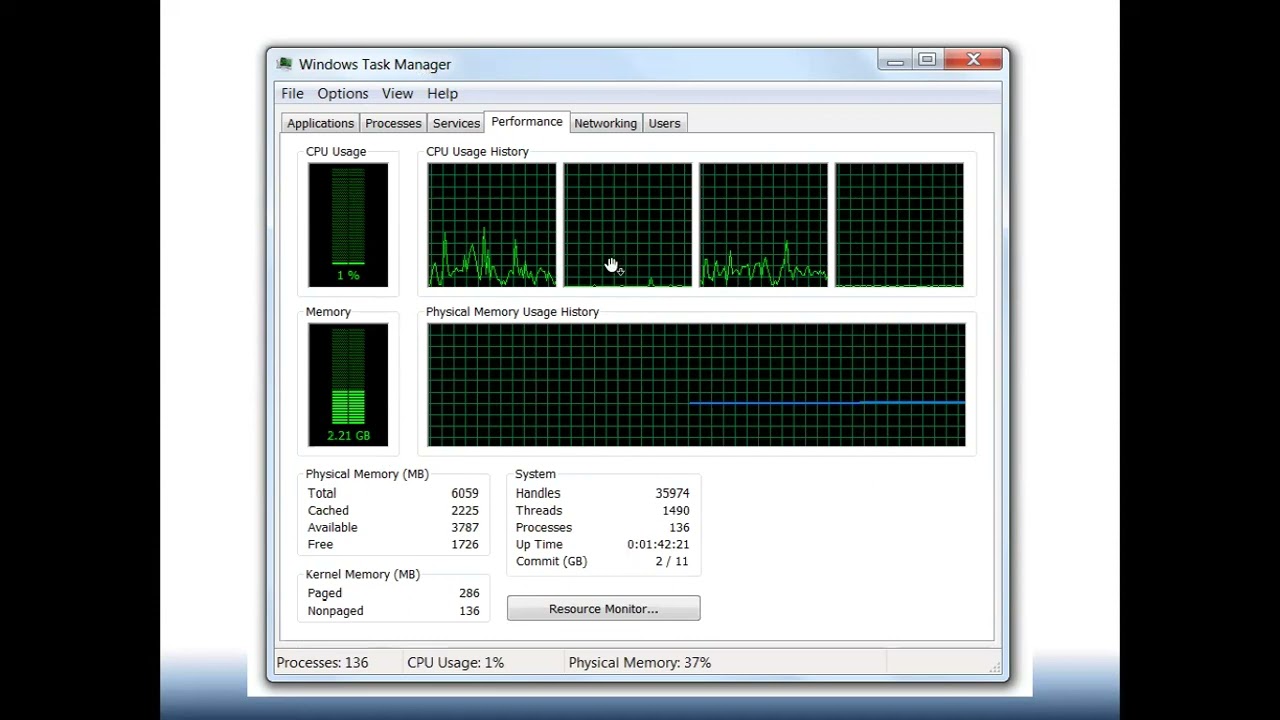This screenshot has width=1280, height=720.
Task: Click the Physical Memory Usage History graph
Action: [x=697, y=385]
